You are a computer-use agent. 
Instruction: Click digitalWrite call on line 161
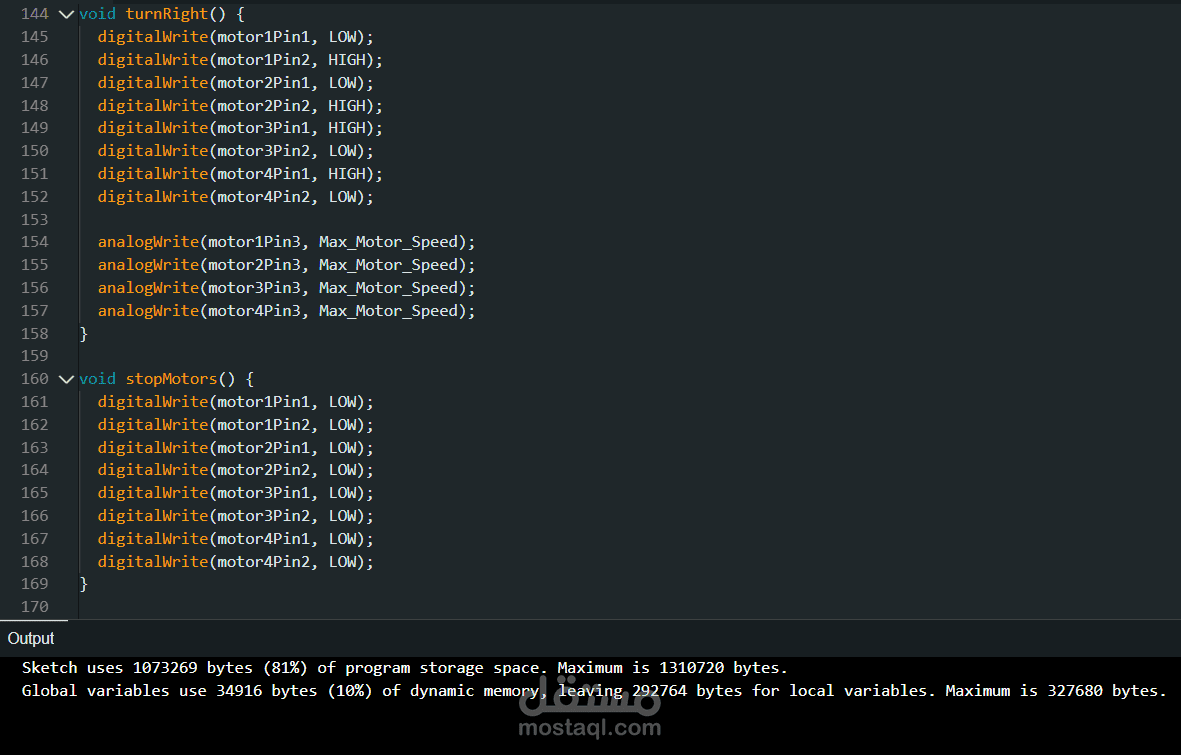pos(153,402)
